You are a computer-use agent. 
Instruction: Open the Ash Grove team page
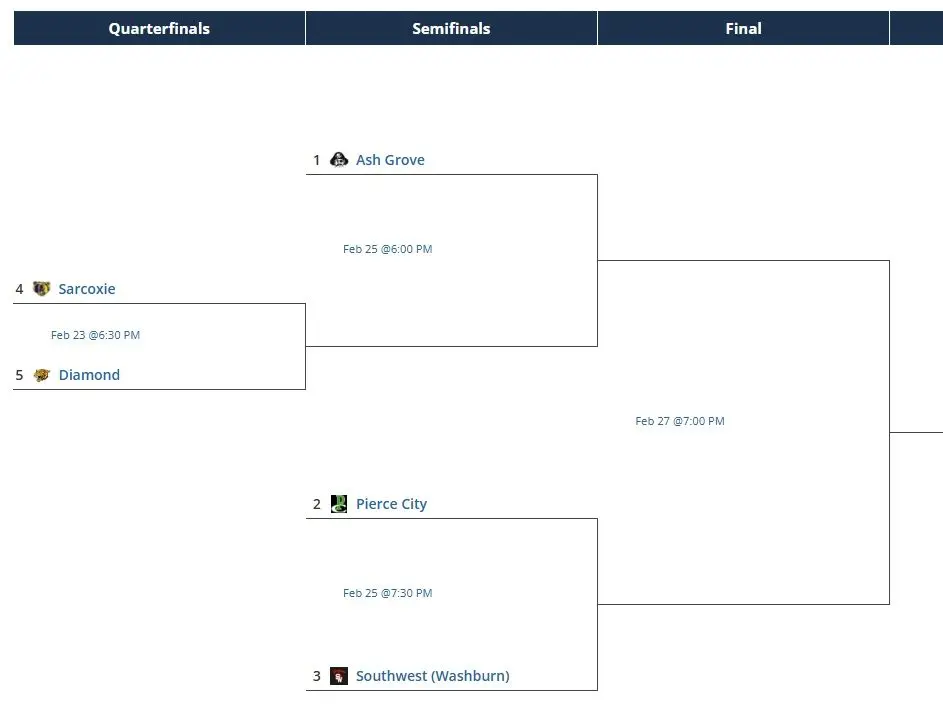[x=389, y=159]
